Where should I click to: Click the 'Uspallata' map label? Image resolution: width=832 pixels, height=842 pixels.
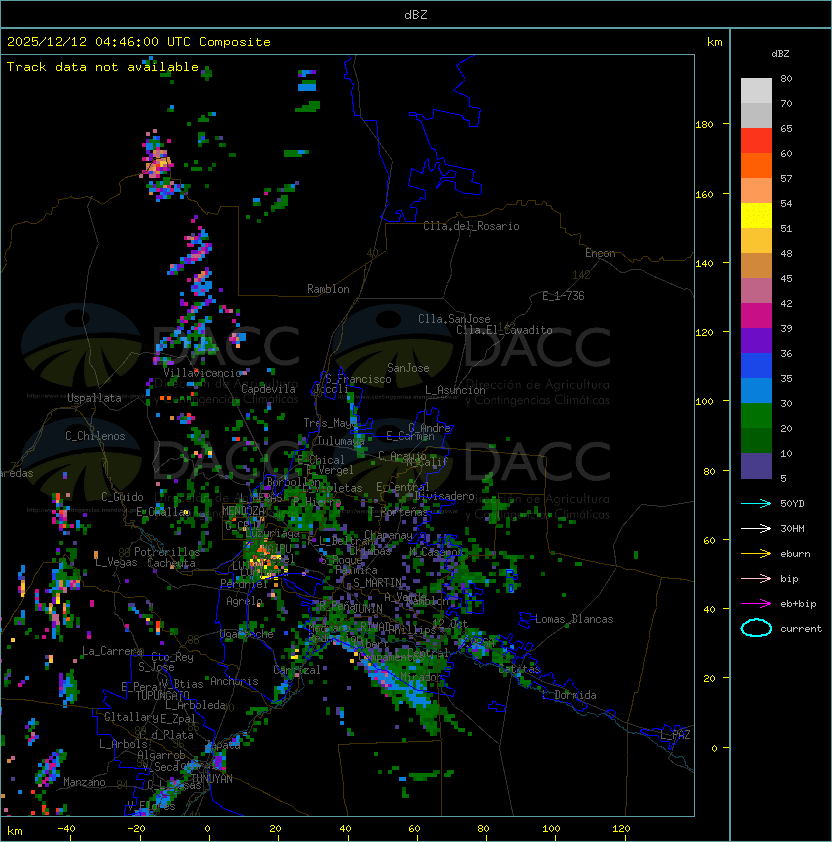94,398
